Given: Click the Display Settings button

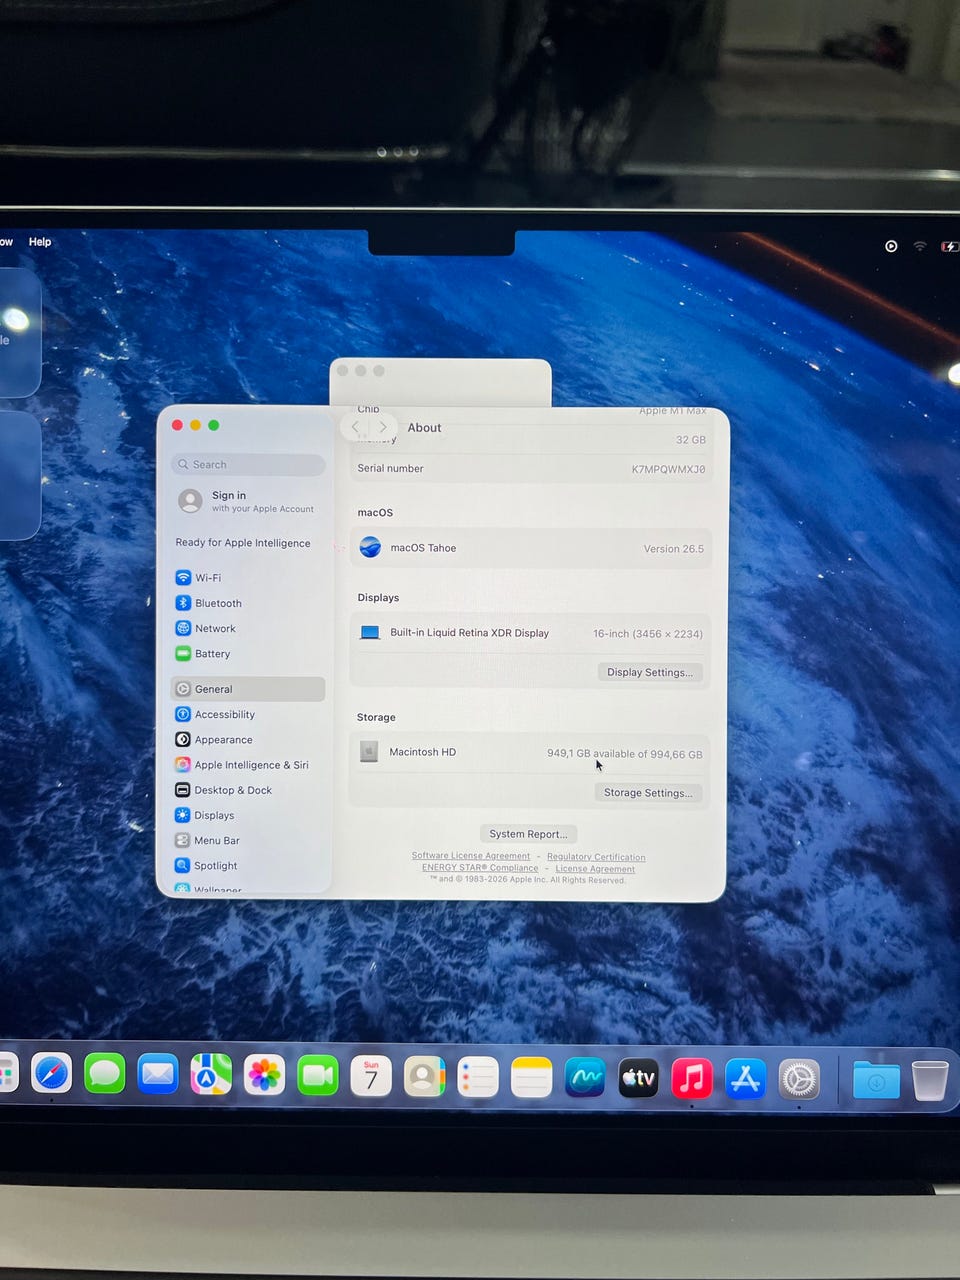Looking at the screenshot, I should click(650, 672).
